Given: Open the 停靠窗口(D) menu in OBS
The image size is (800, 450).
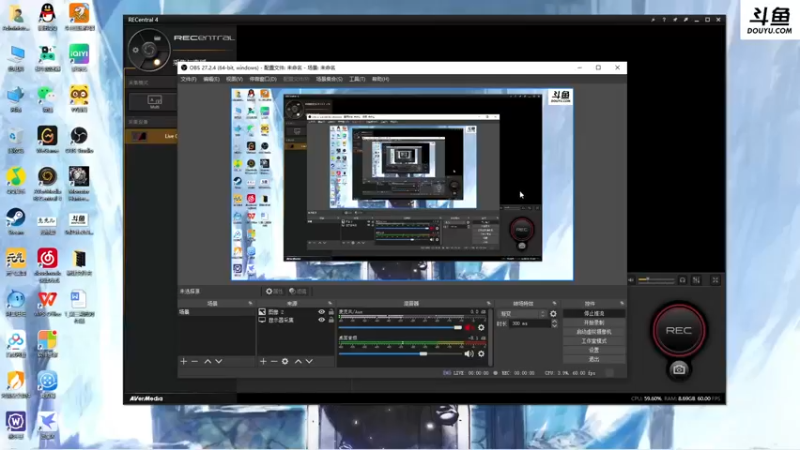Looking at the screenshot, I should click(x=263, y=79).
